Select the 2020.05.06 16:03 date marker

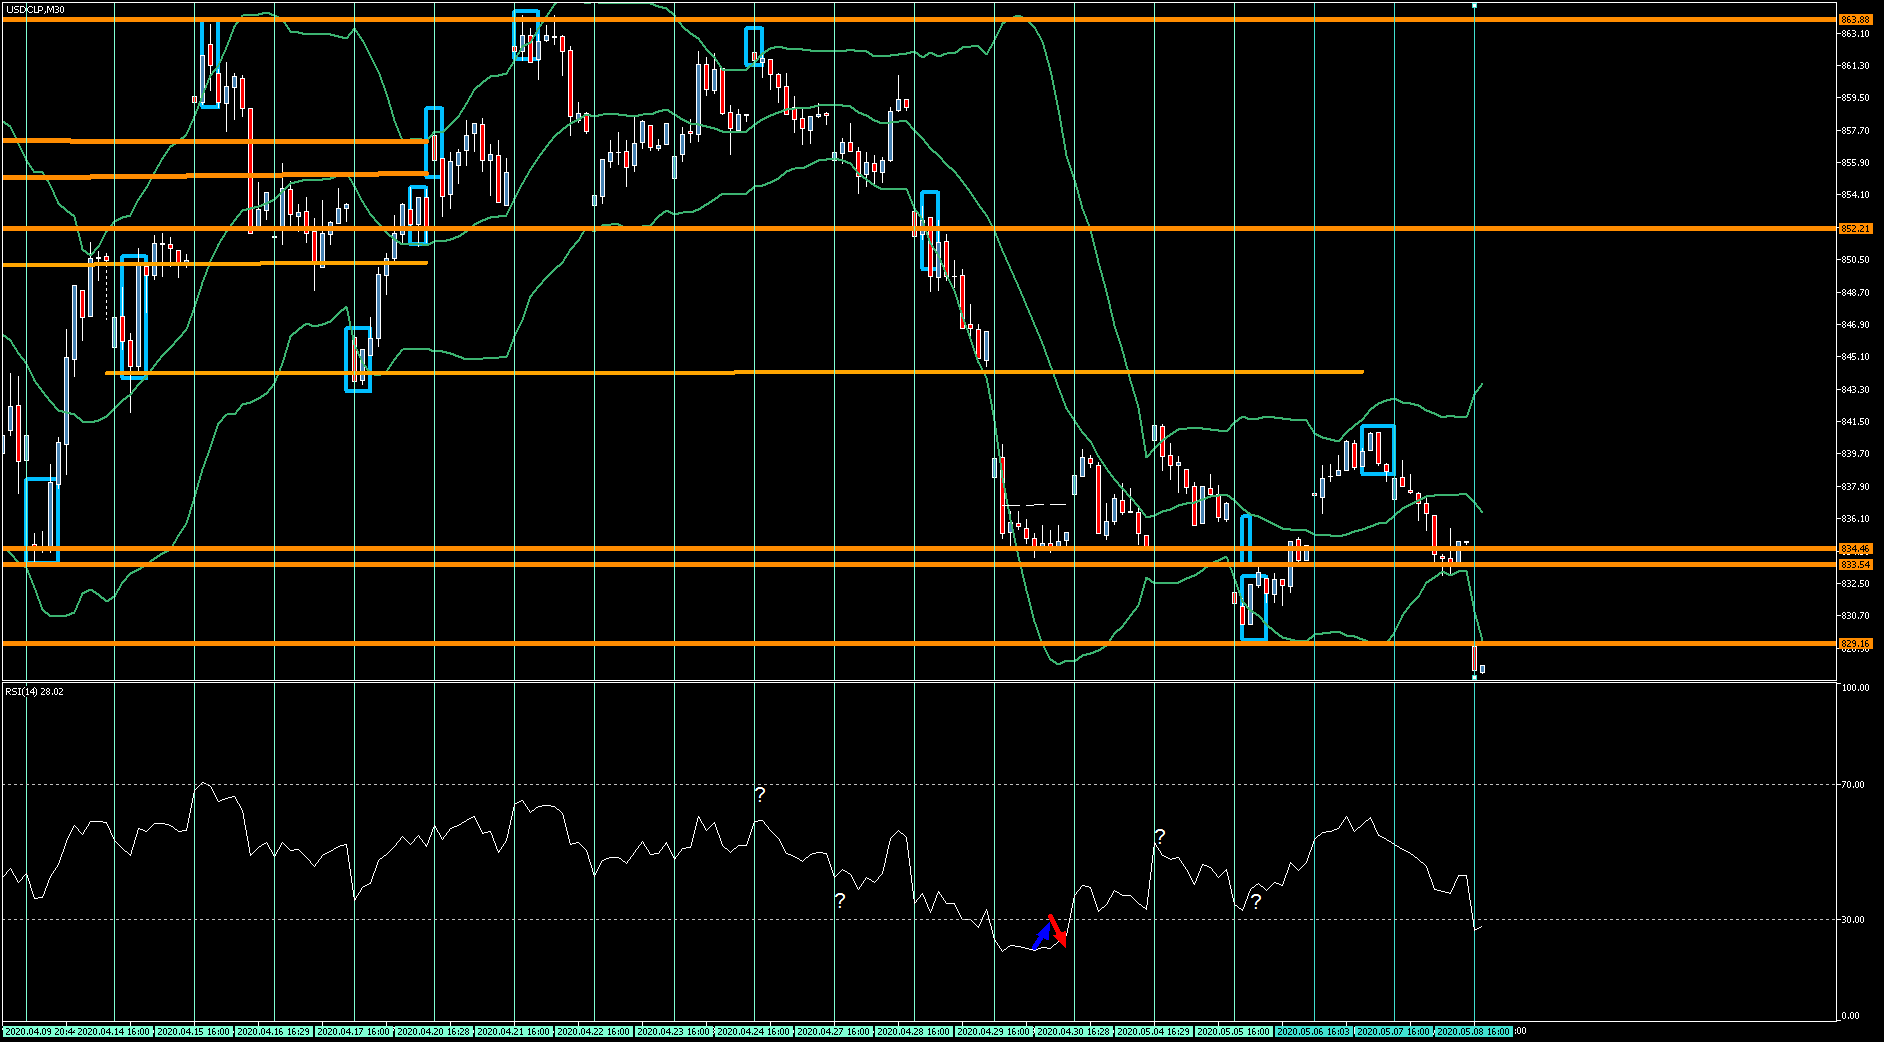click(1314, 1031)
